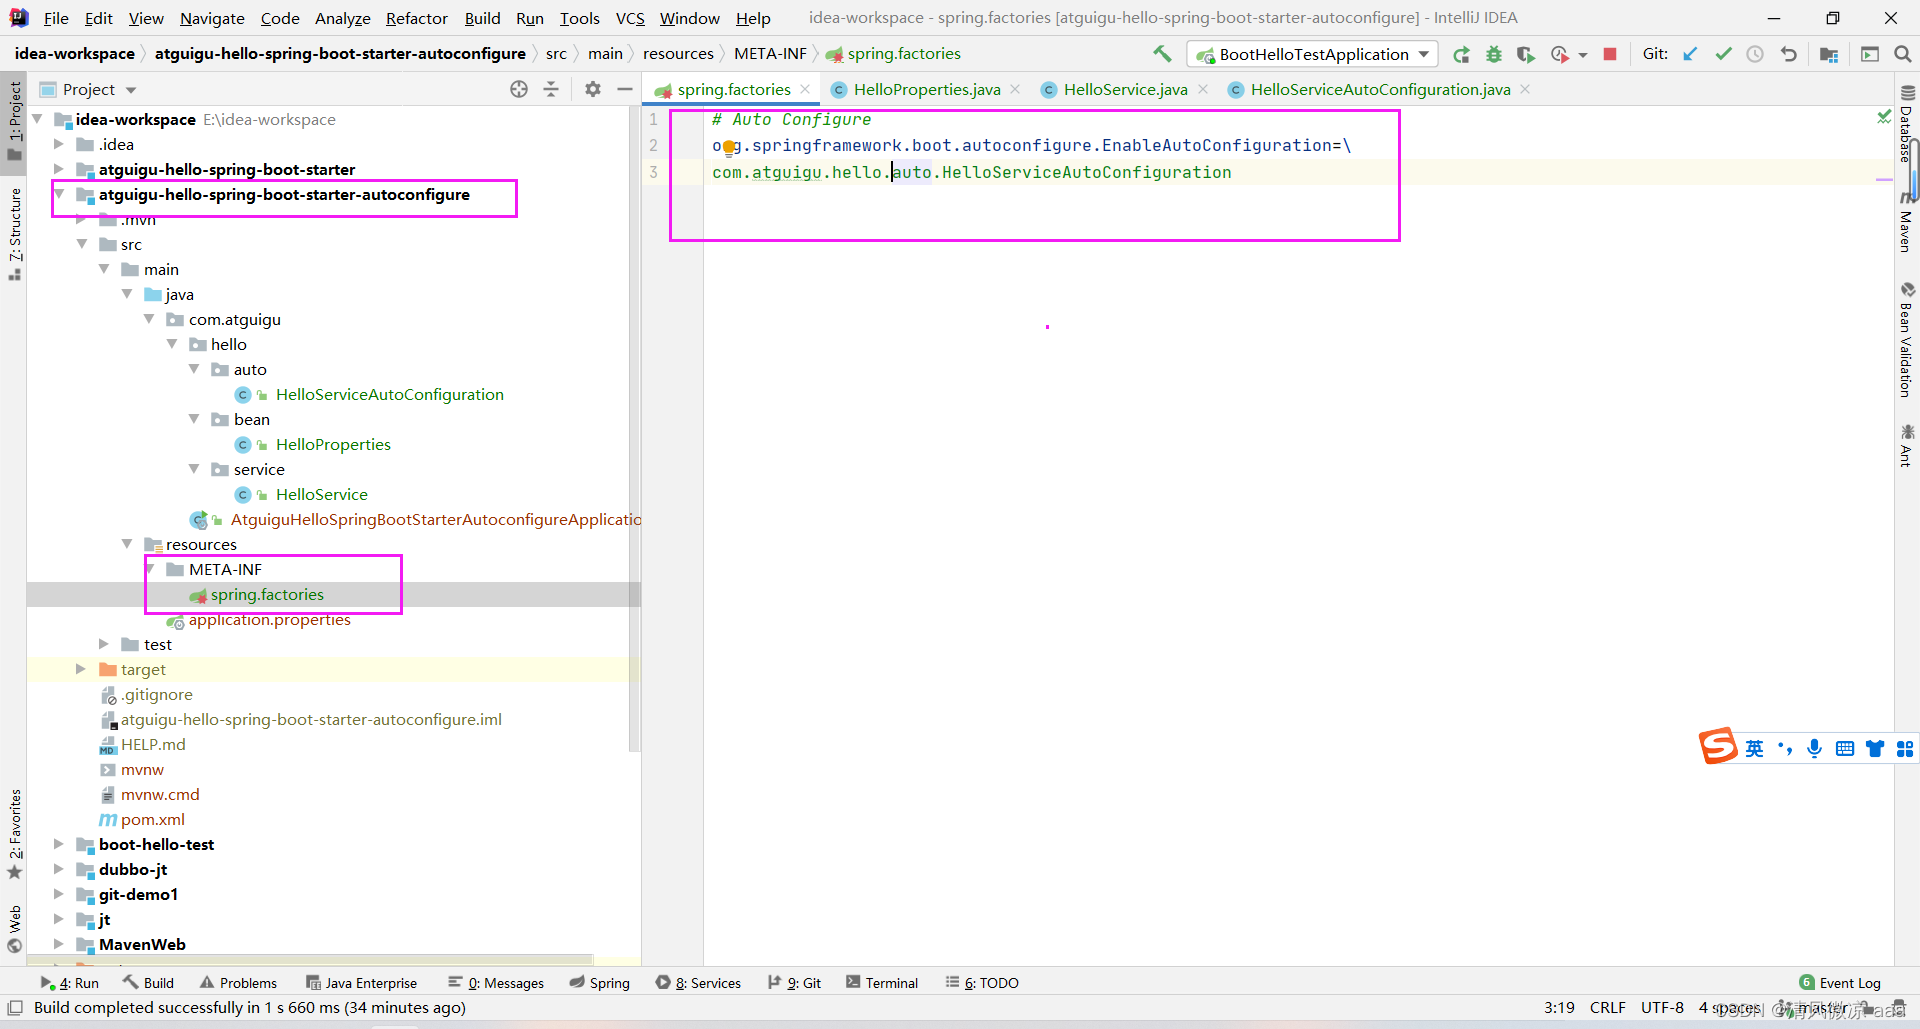
Task: Click the Rerun application icon
Action: pos(1461,54)
